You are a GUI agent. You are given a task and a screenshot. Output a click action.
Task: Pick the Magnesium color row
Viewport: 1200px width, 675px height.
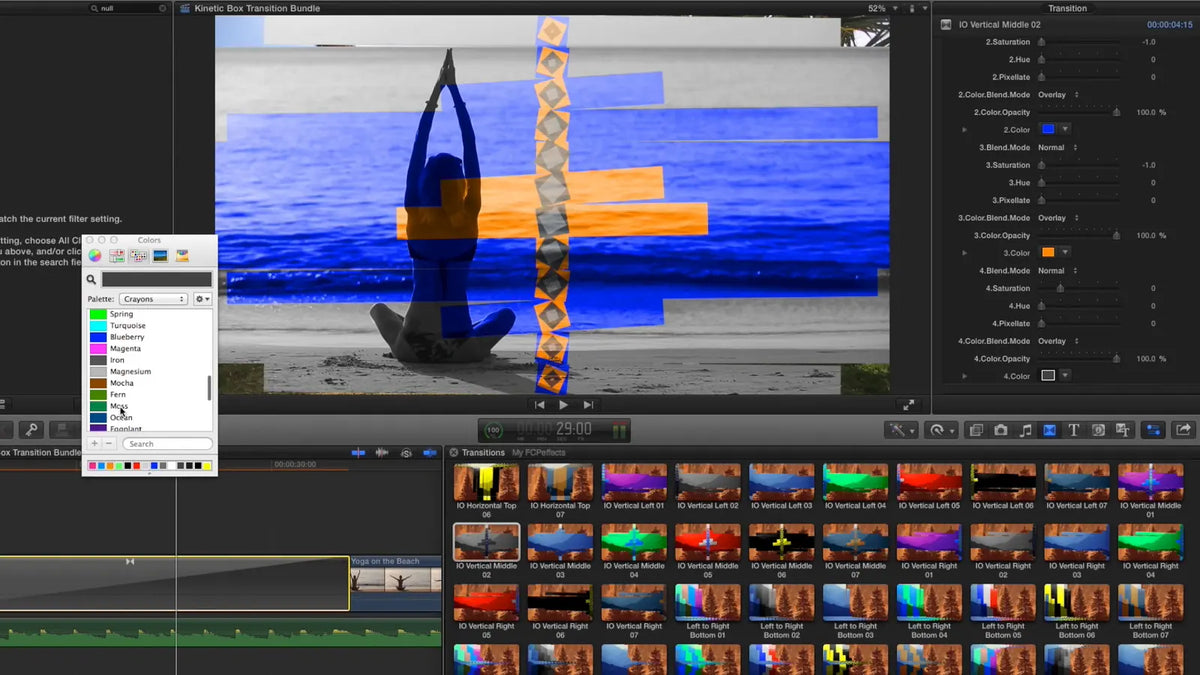[x=148, y=371]
